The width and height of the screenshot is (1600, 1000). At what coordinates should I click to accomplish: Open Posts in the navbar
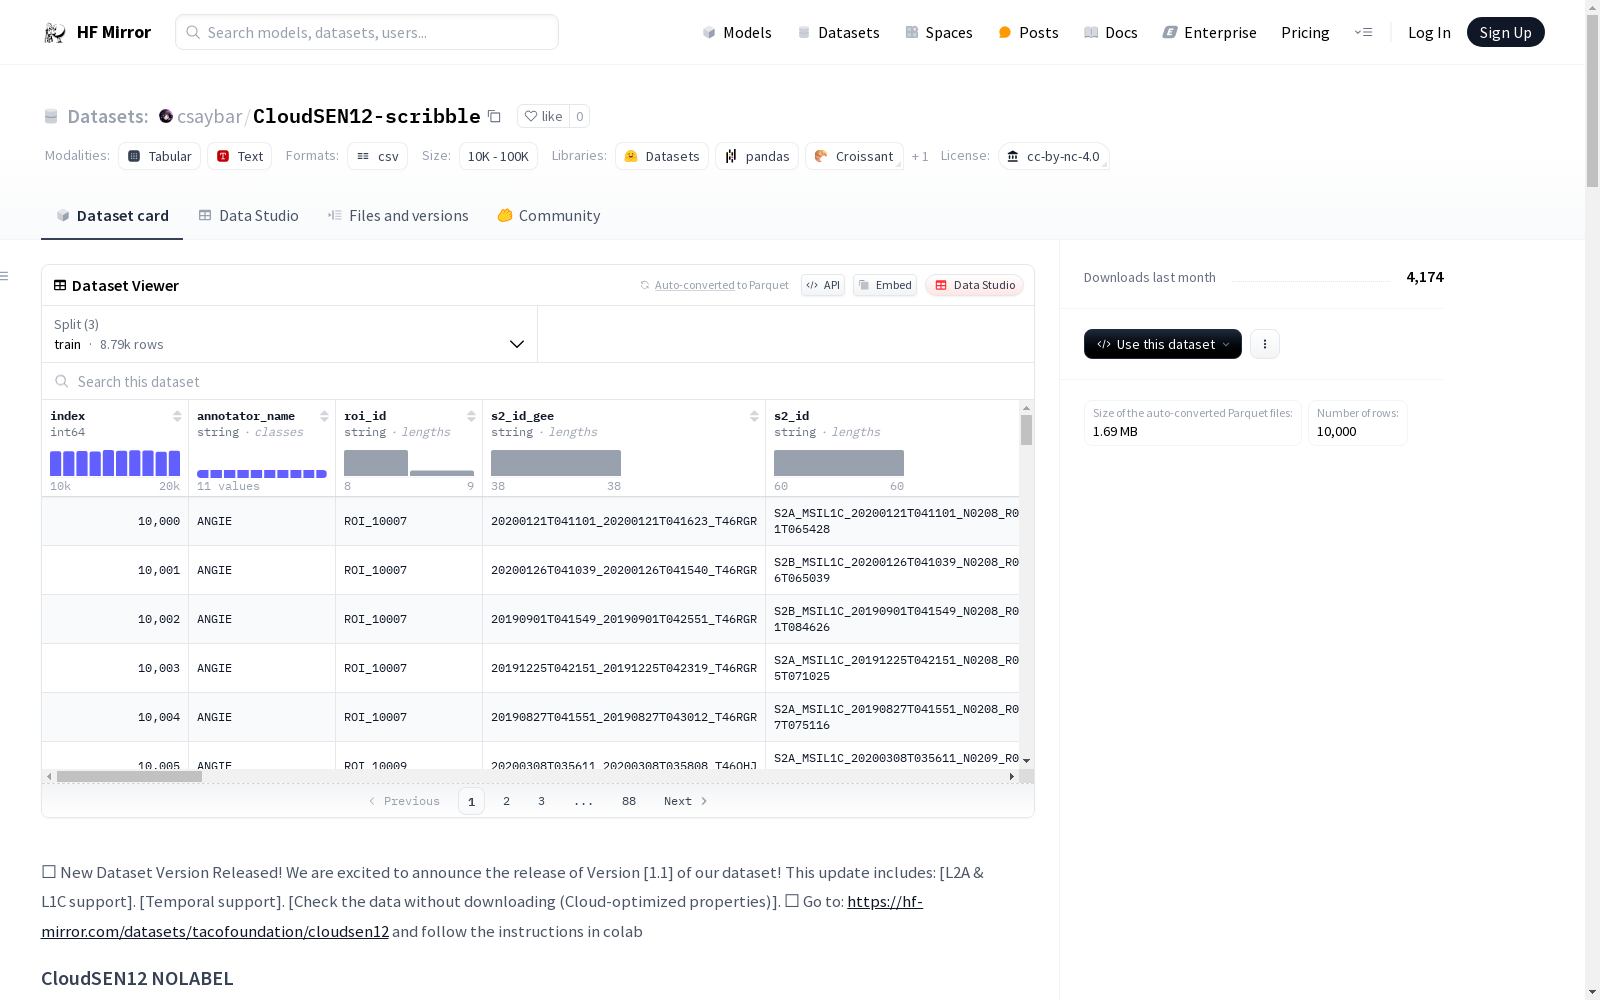(1028, 32)
